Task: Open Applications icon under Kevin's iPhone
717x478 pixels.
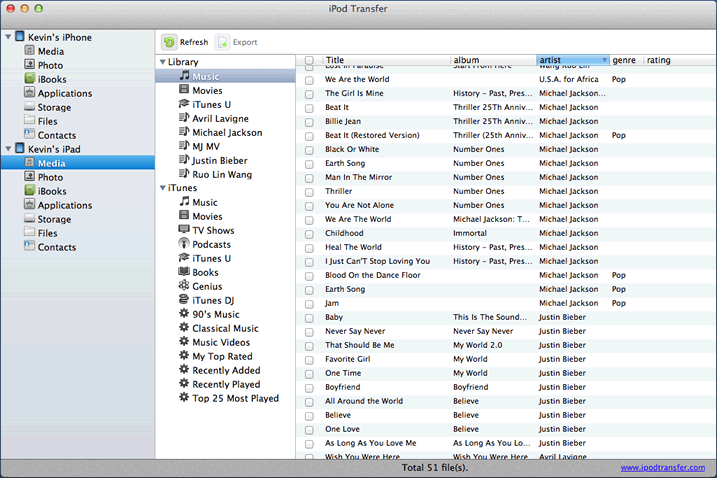Action: 29,92
